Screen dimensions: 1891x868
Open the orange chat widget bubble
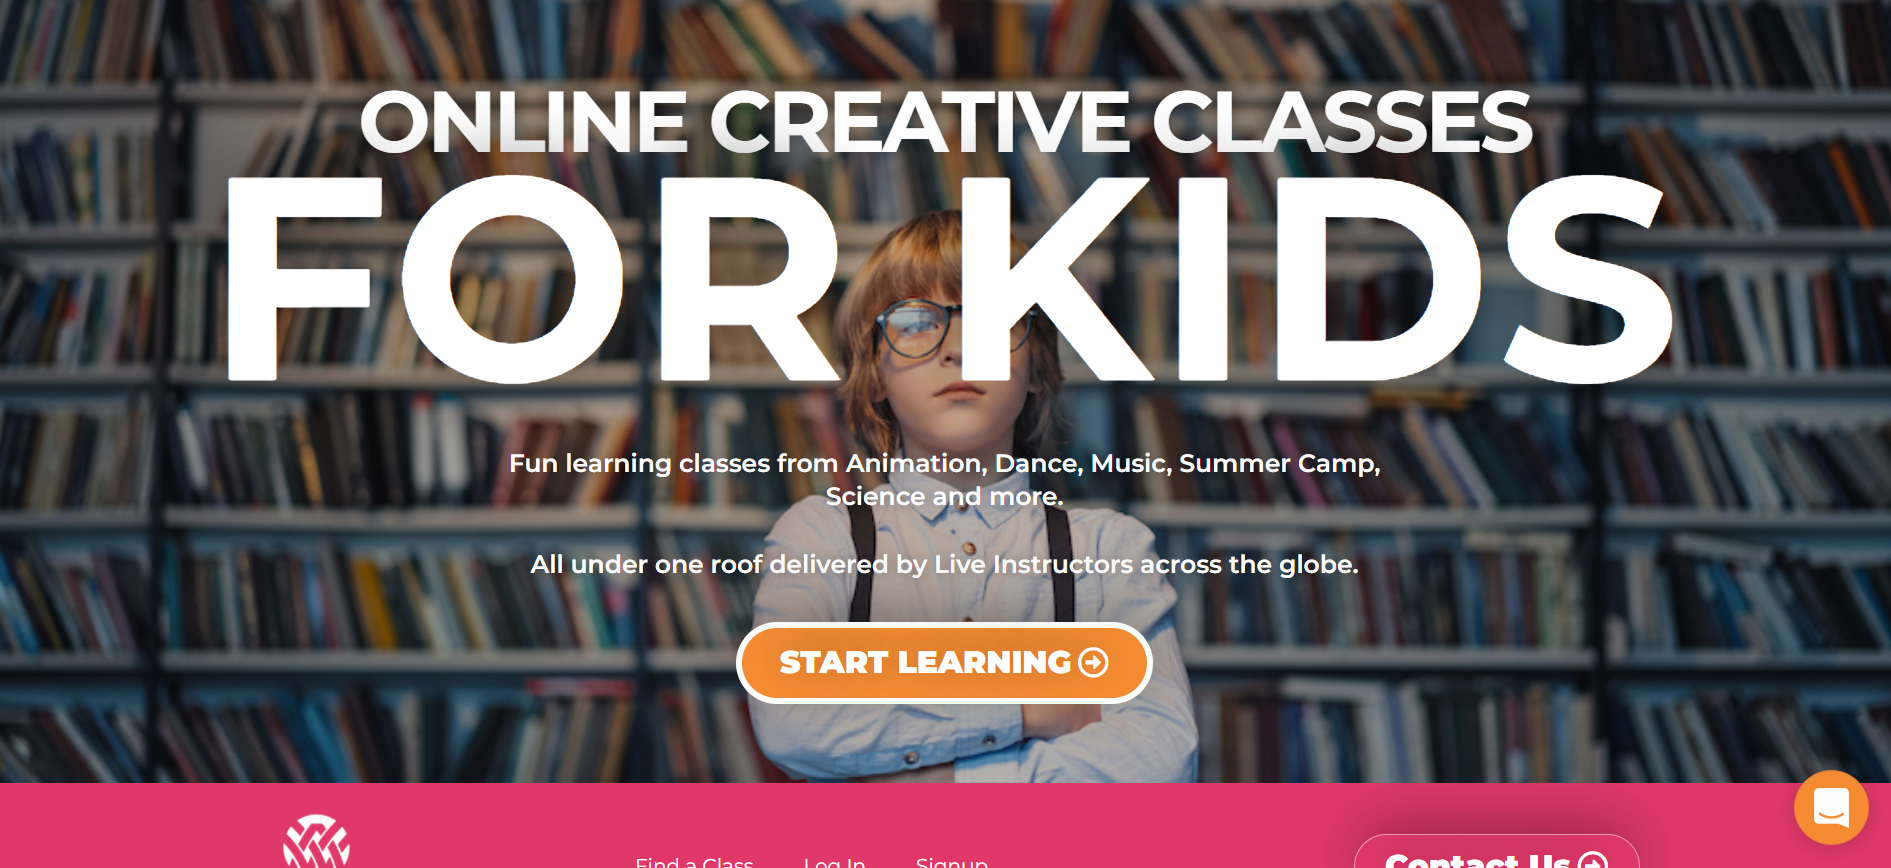[x=1831, y=807]
